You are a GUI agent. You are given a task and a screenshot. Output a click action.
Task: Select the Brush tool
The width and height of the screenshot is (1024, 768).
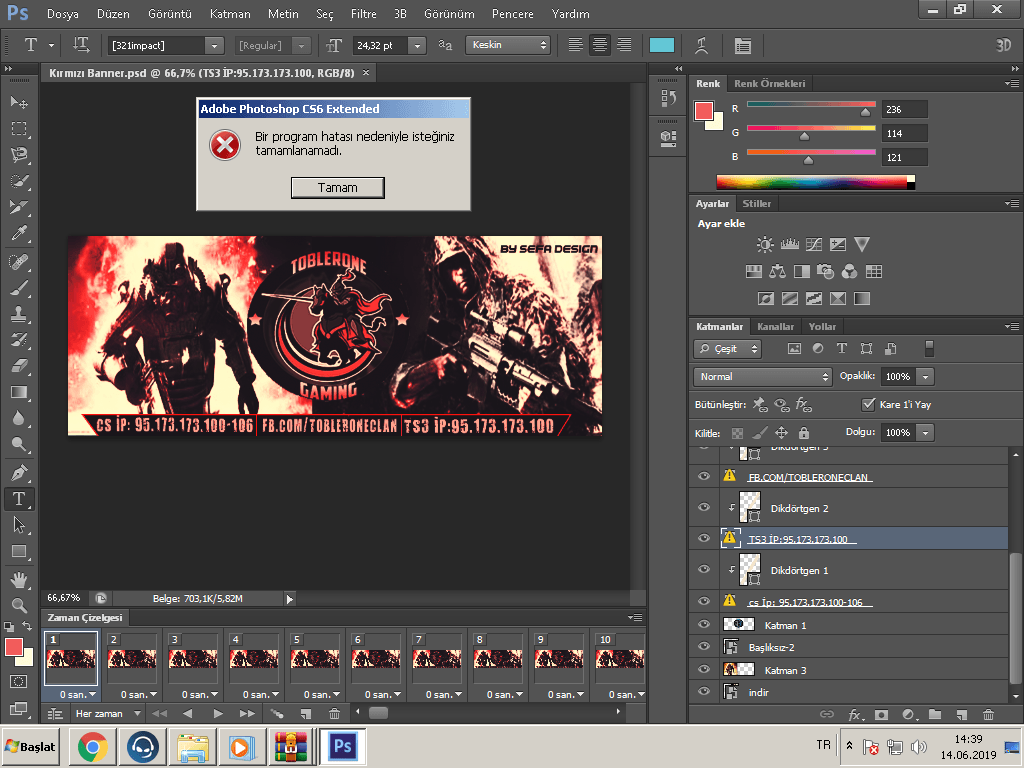point(19,288)
